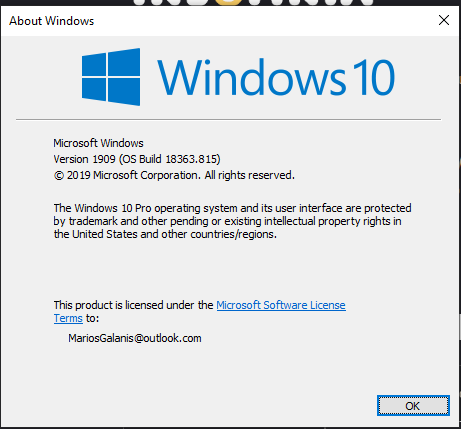Open the Microsoft Software License link
The width and height of the screenshot is (461, 429).
281,305
